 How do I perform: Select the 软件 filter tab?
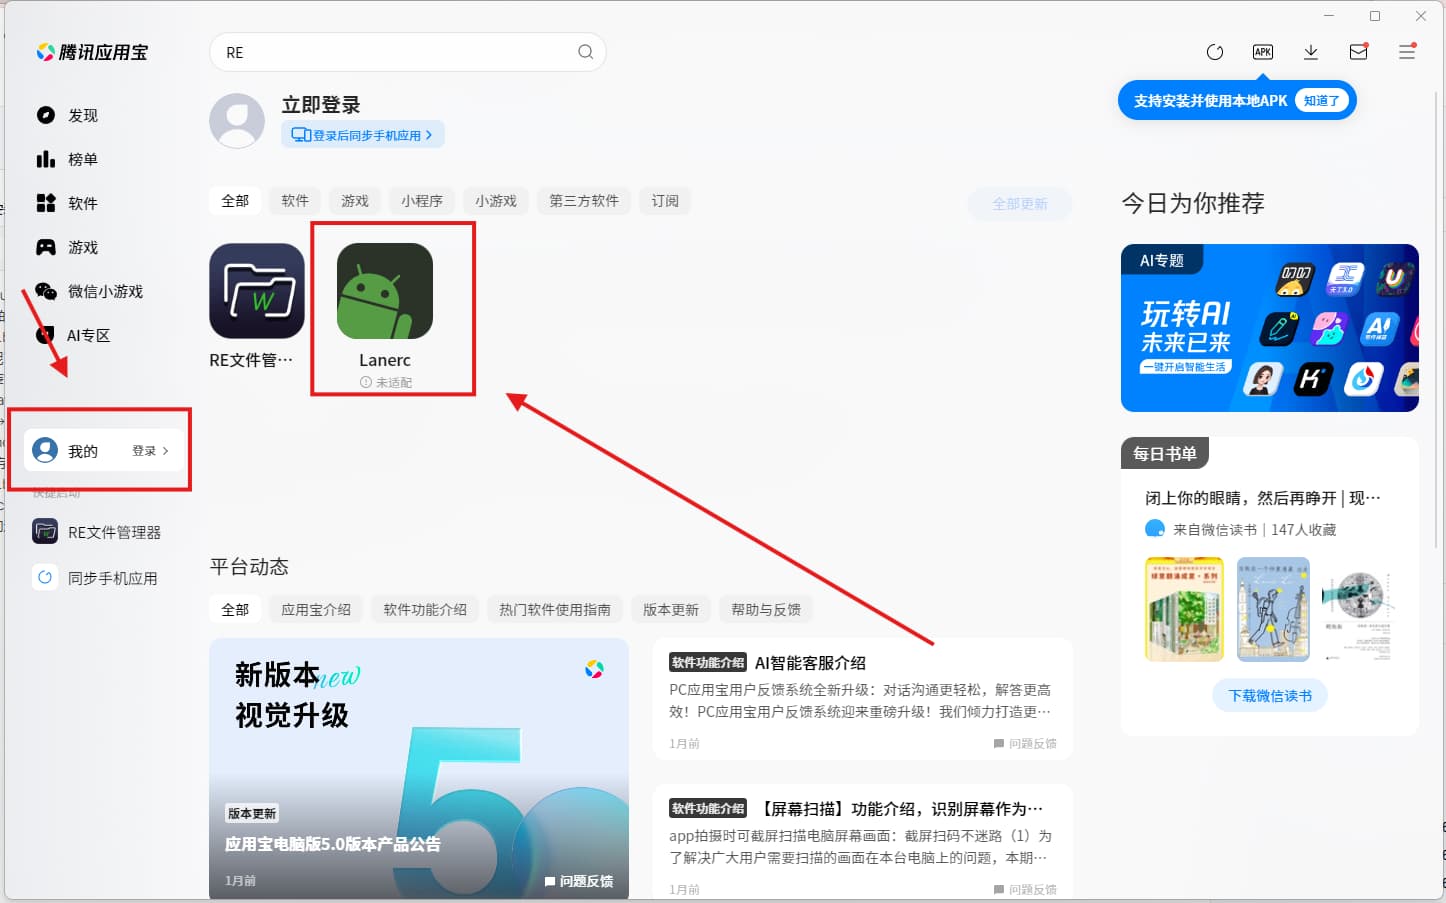[295, 201]
